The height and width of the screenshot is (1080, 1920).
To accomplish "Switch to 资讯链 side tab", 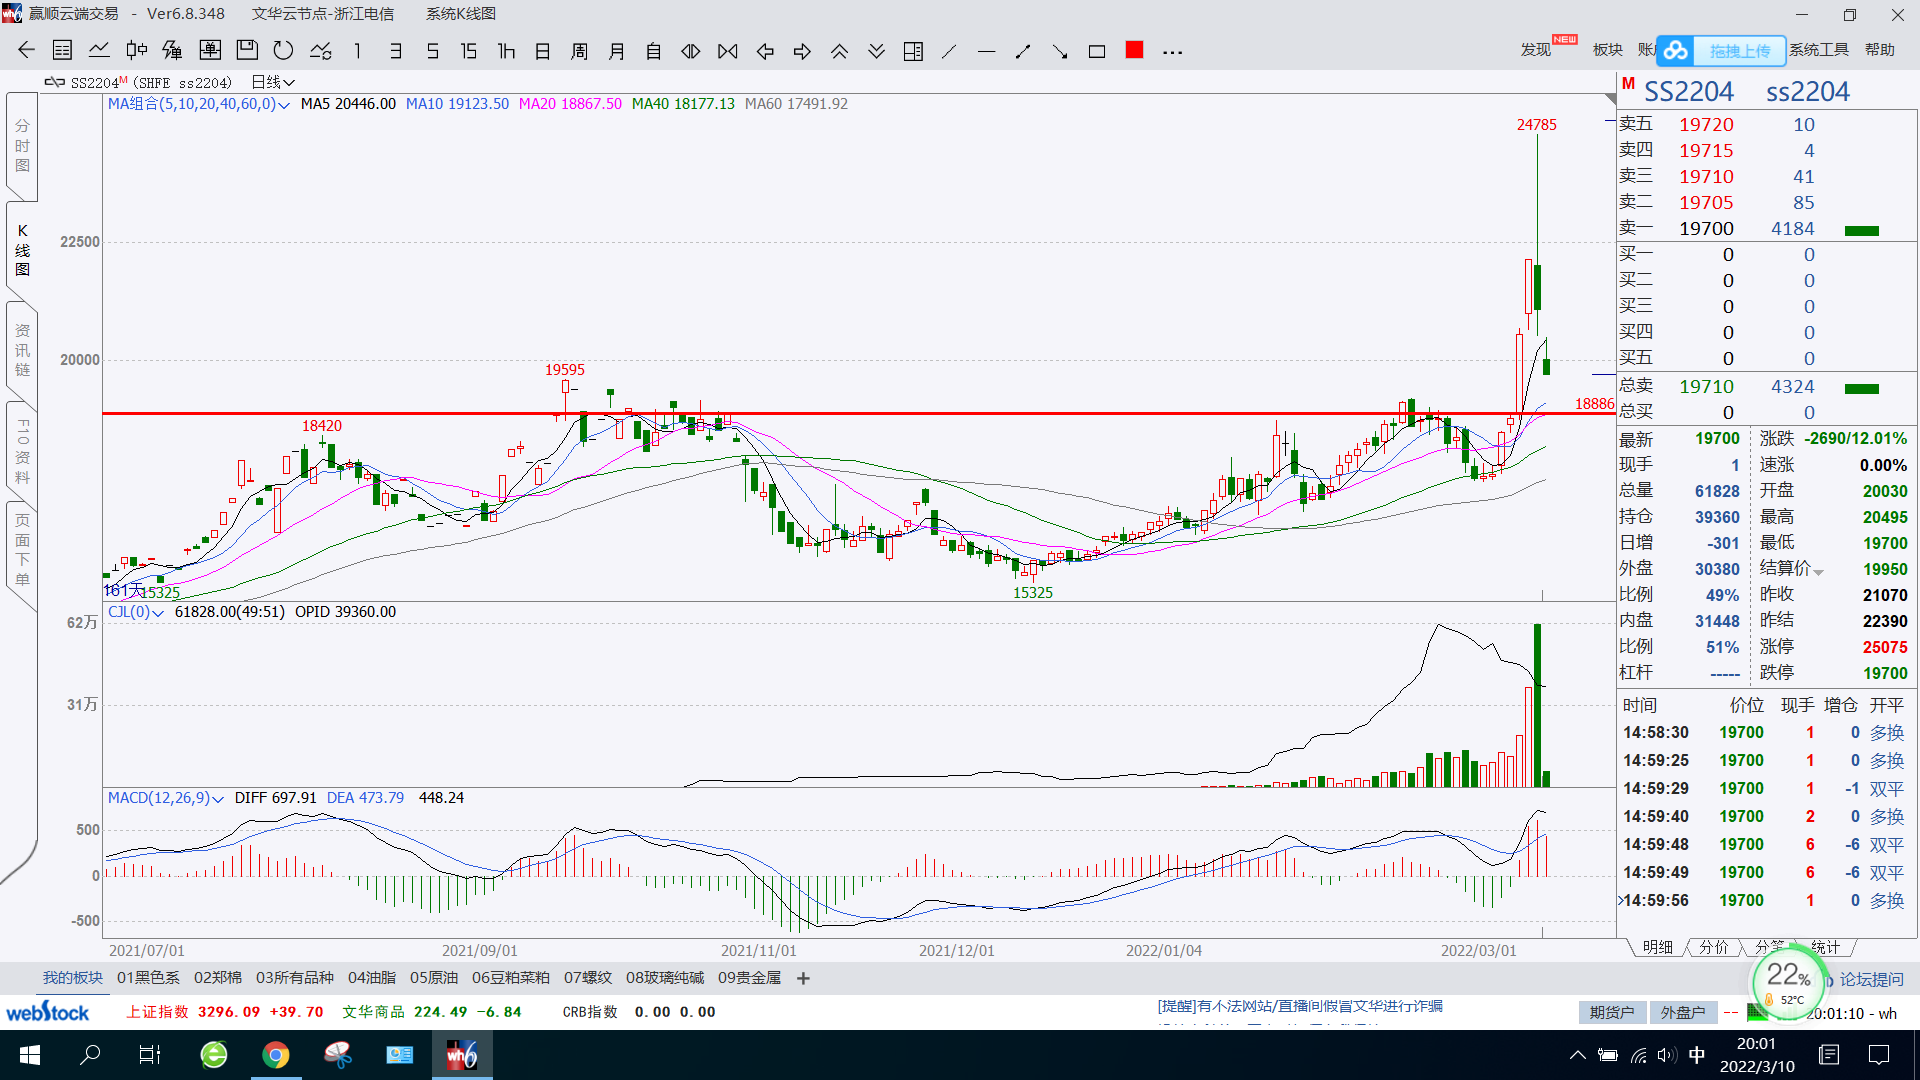I will [22, 350].
